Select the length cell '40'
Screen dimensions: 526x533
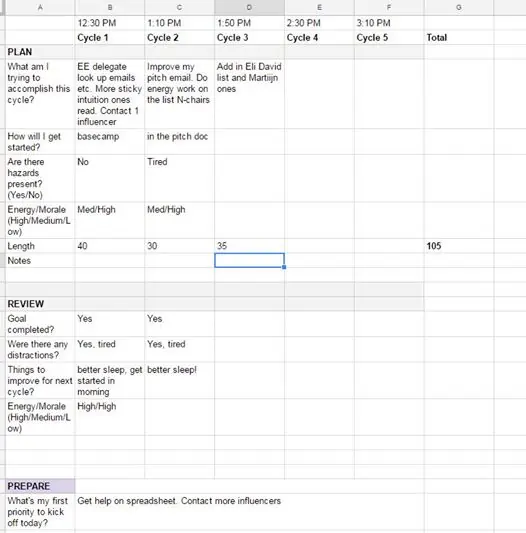point(110,246)
